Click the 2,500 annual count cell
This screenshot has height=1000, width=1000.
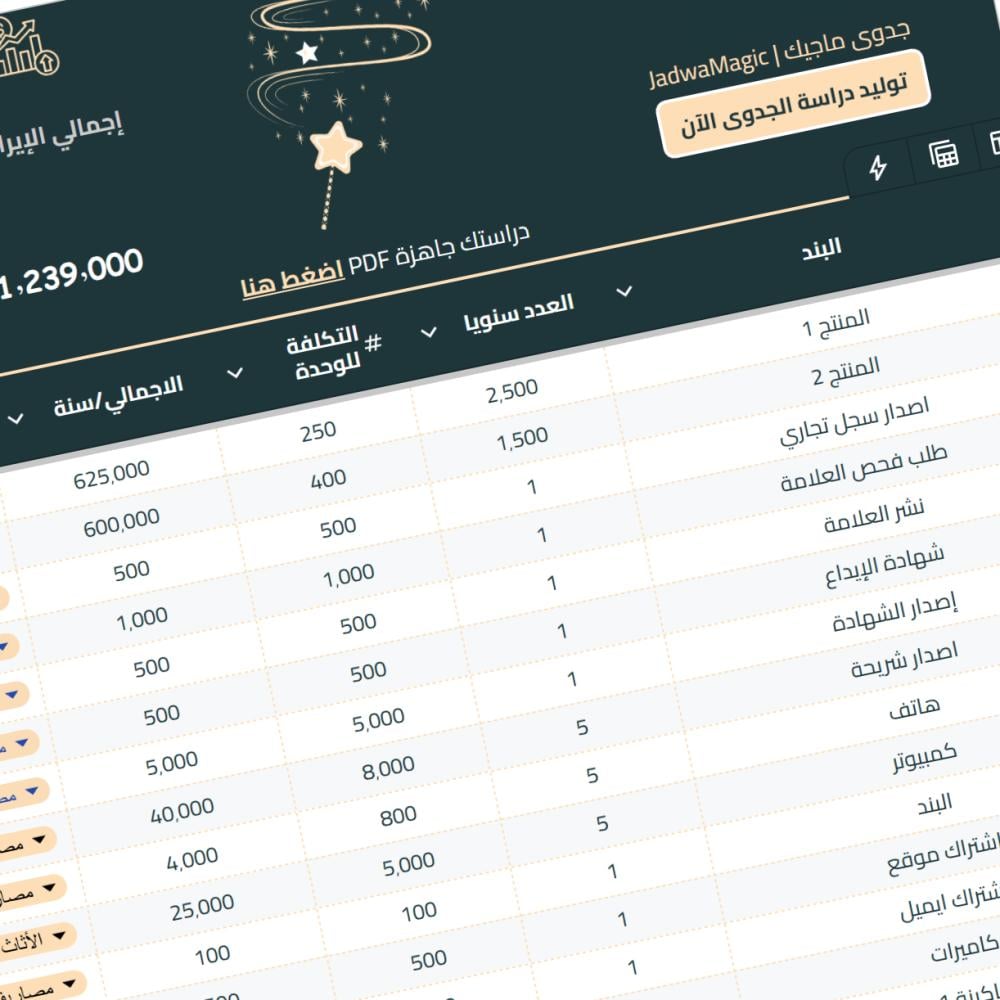pyautogui.click(x=512, y=391)
